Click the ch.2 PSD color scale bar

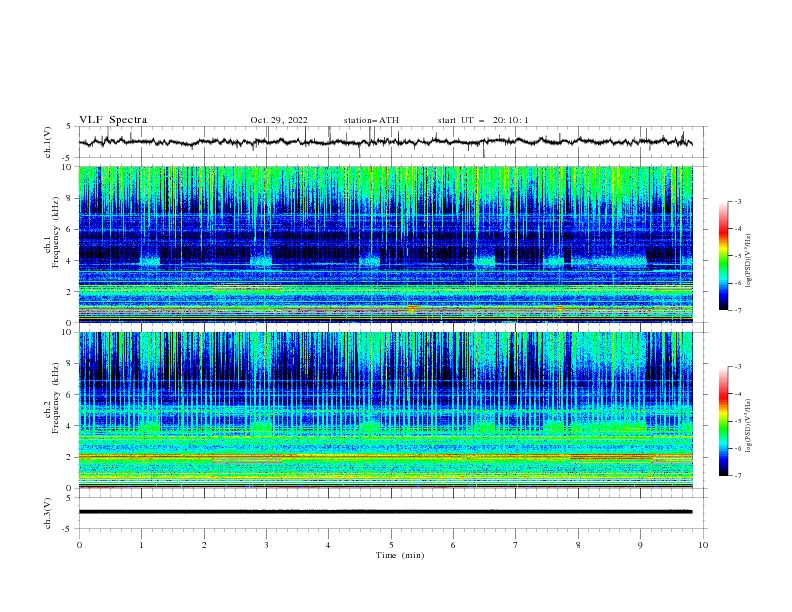pyautogui.click(x=724, y=421)
